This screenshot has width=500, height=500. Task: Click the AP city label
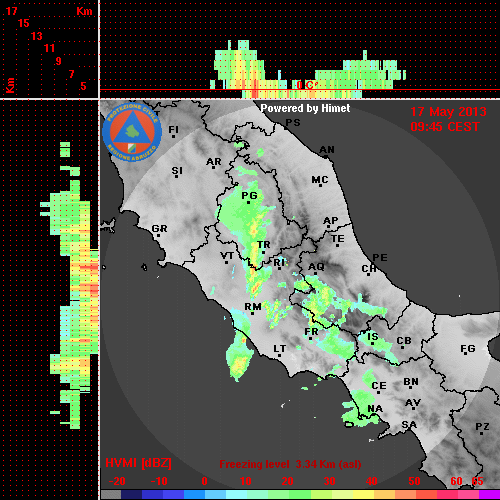(x=331, y=220)
